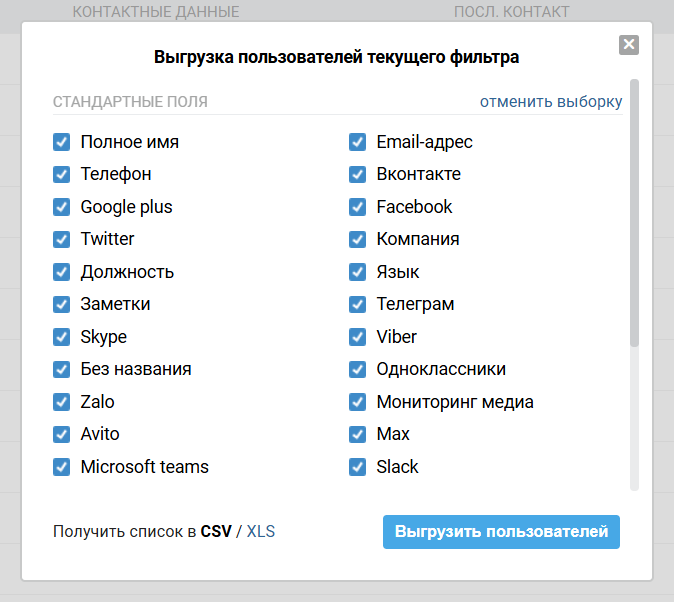Toggle the Slack checkbox

358,467
